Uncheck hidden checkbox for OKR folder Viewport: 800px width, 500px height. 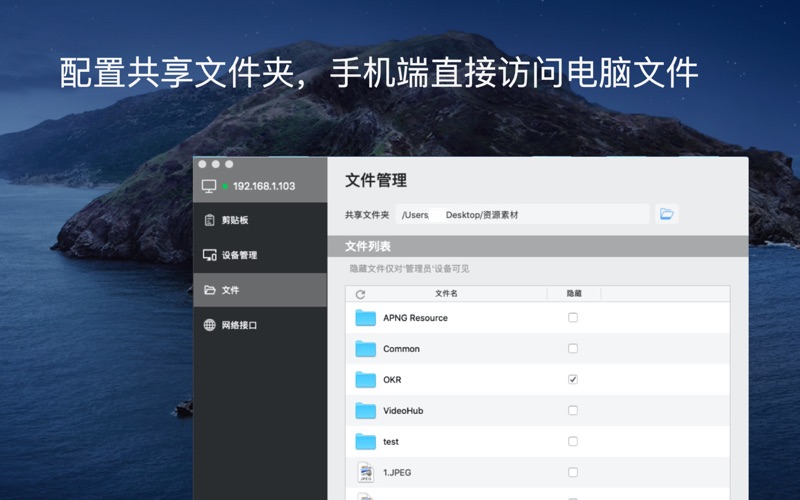pyautogui.click(x=573, y=379)
